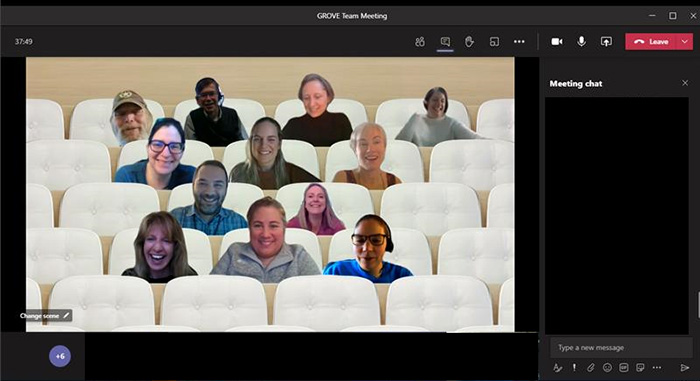Open the More actions ellipsis menu
700x381 pixels.
pyautogui.click(x=519, y=42)
